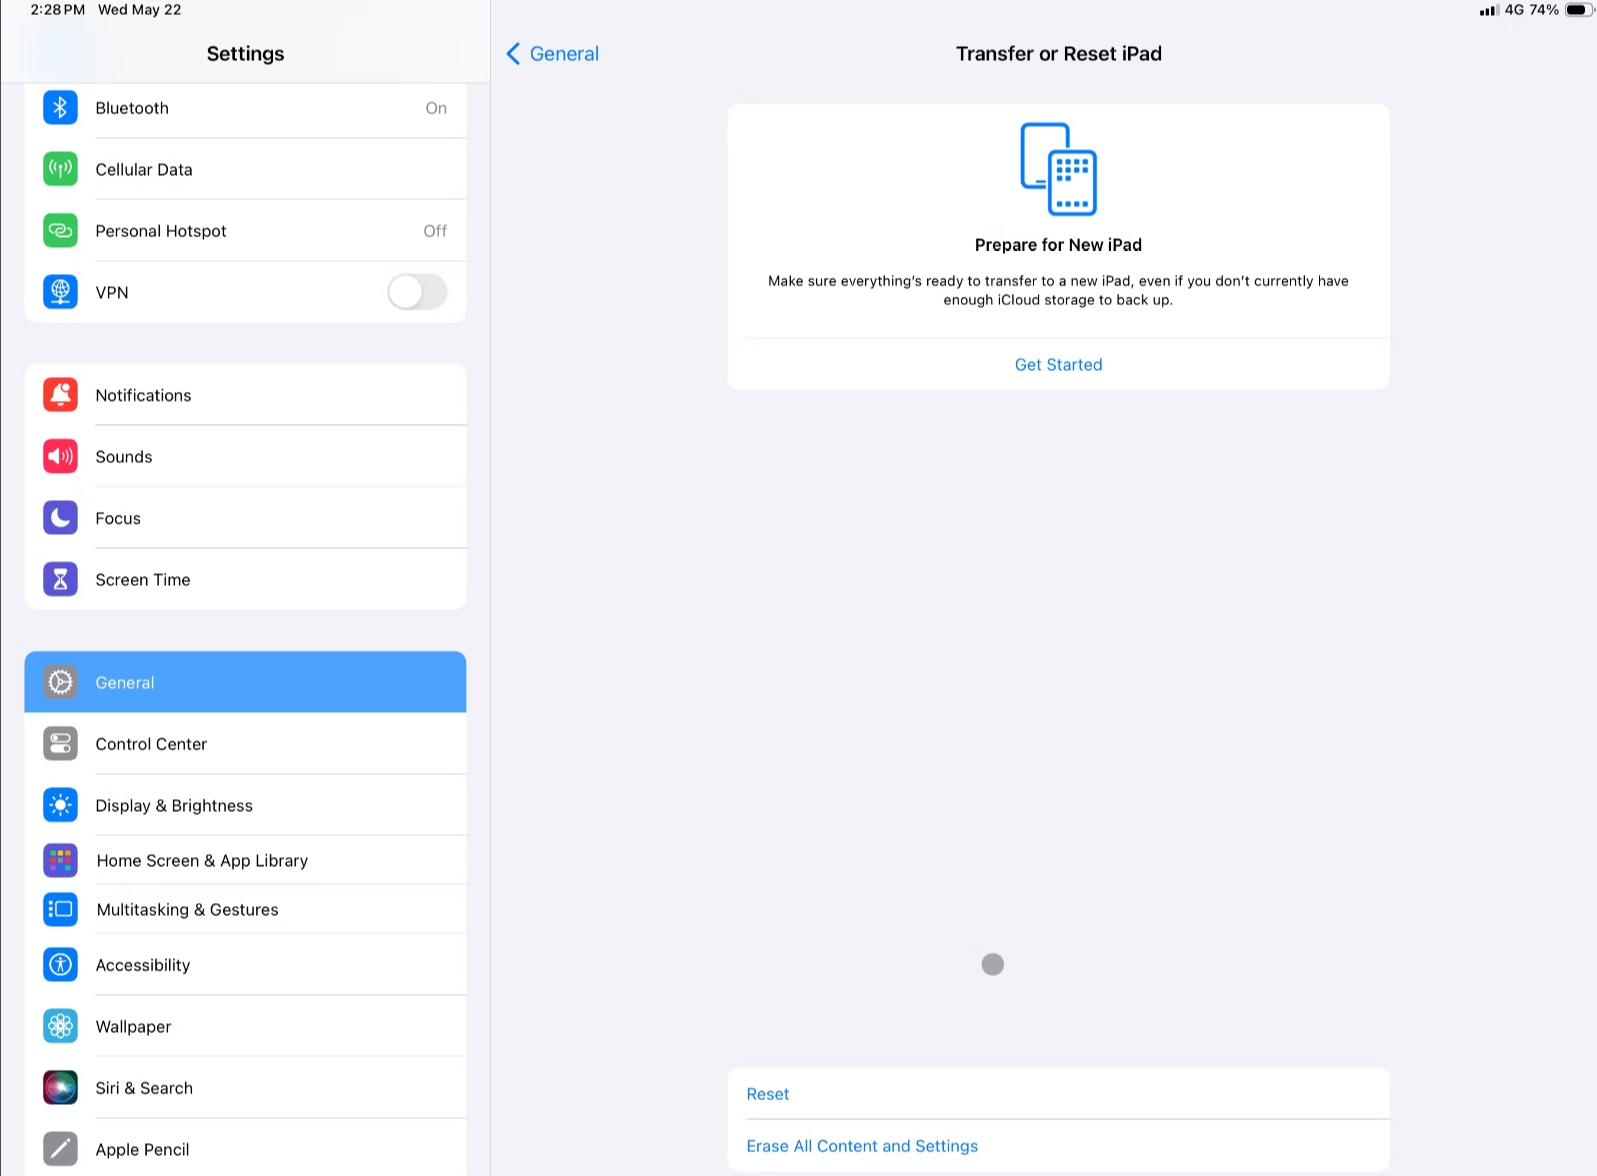Tap the Notifications bell icon

pyautogui.click(x=60, y=395)
